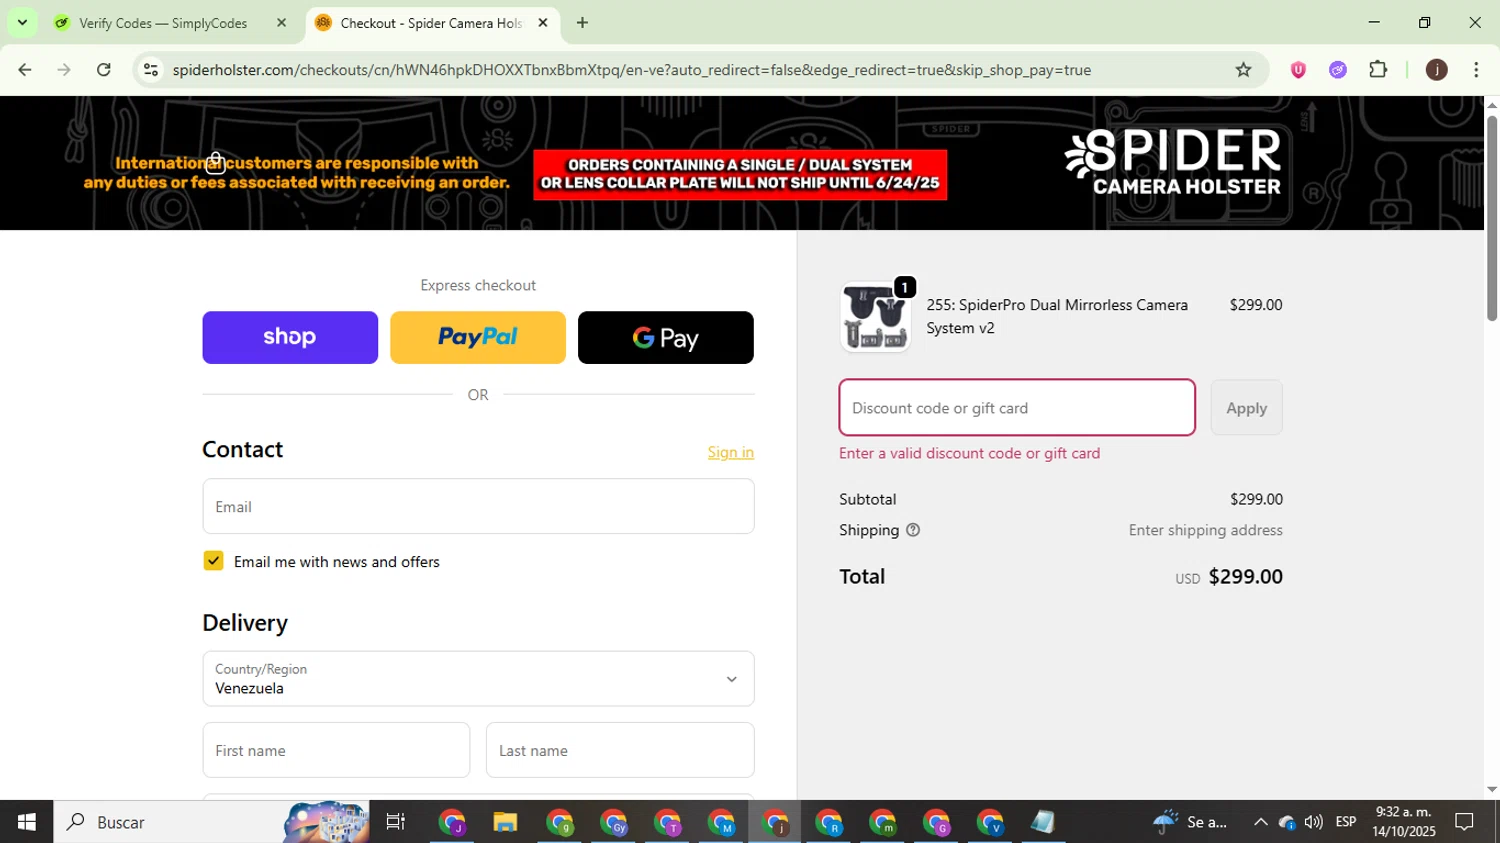
Task: Click the Apply discount button
Action: pos(1246,407)
